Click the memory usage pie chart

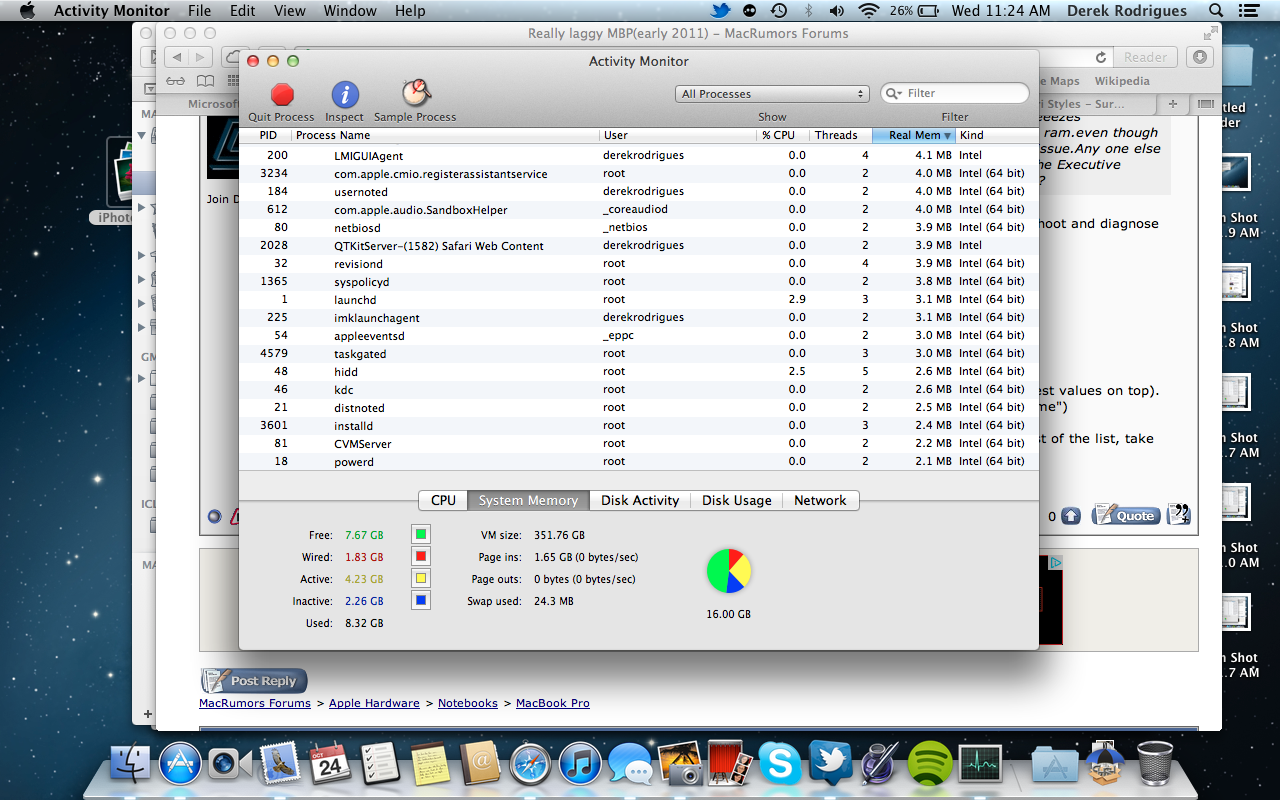pyautogui.click(x=729, y=571)
